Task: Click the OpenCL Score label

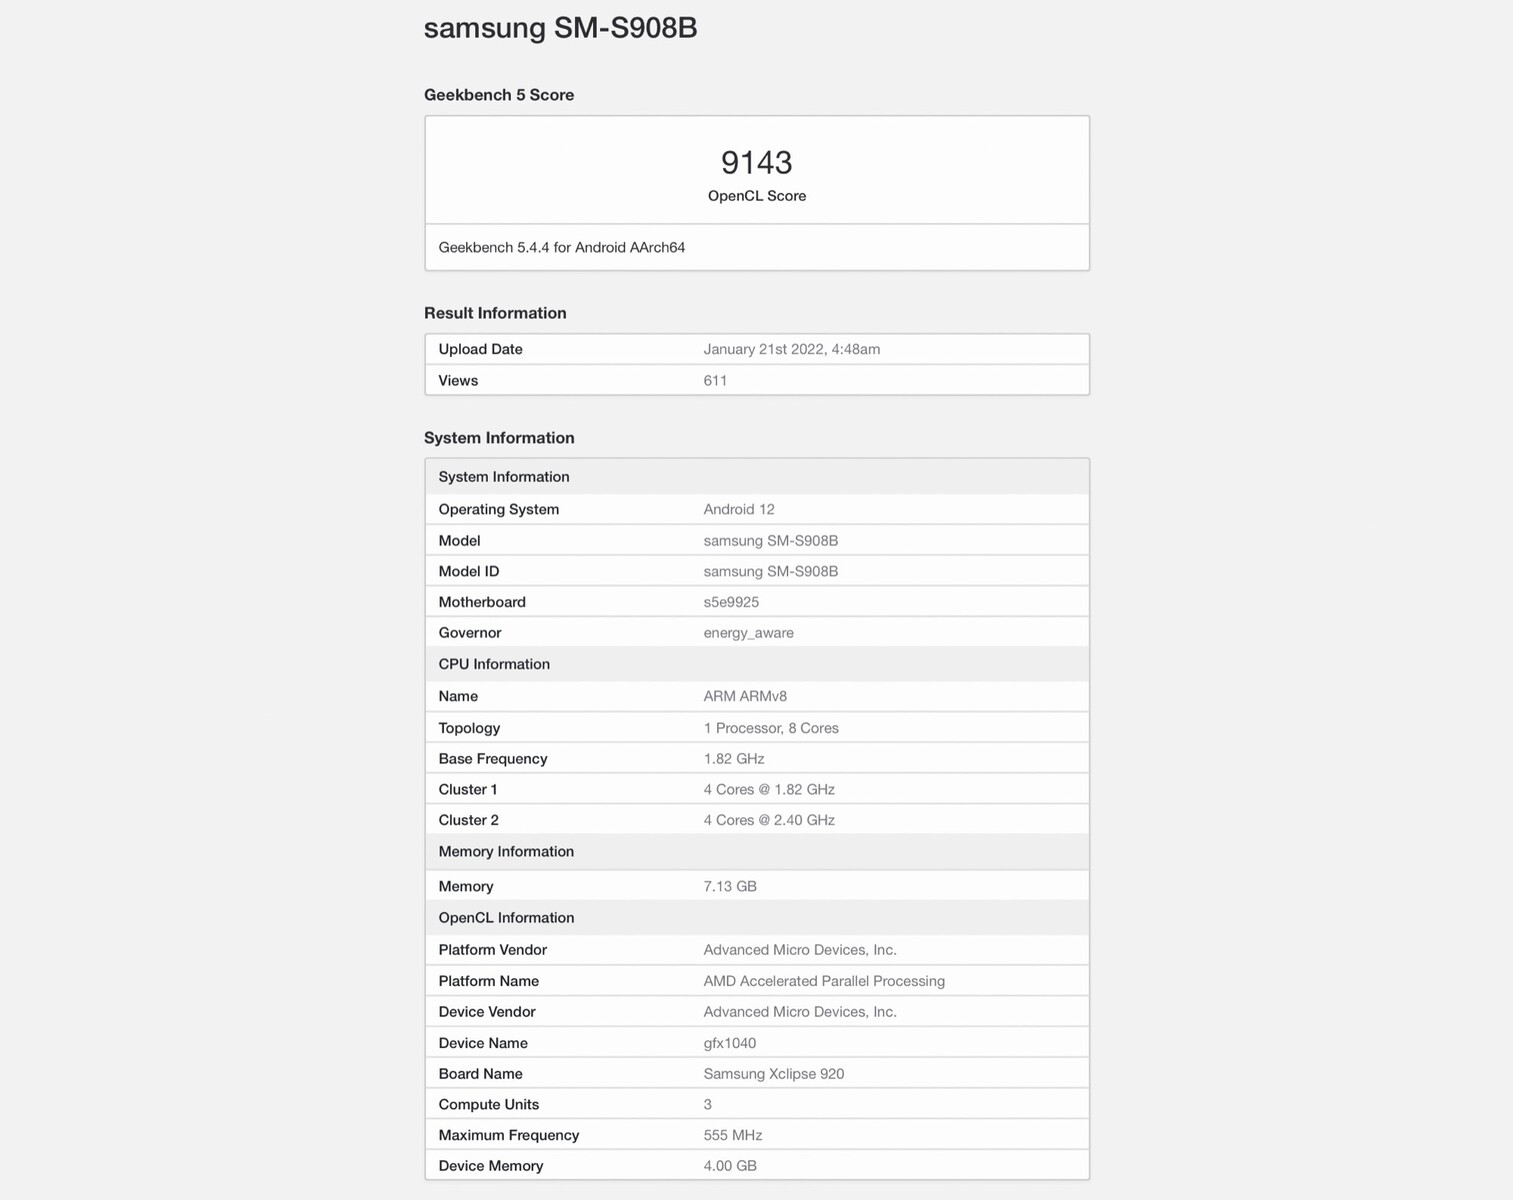Action: (x=757, y=196)
